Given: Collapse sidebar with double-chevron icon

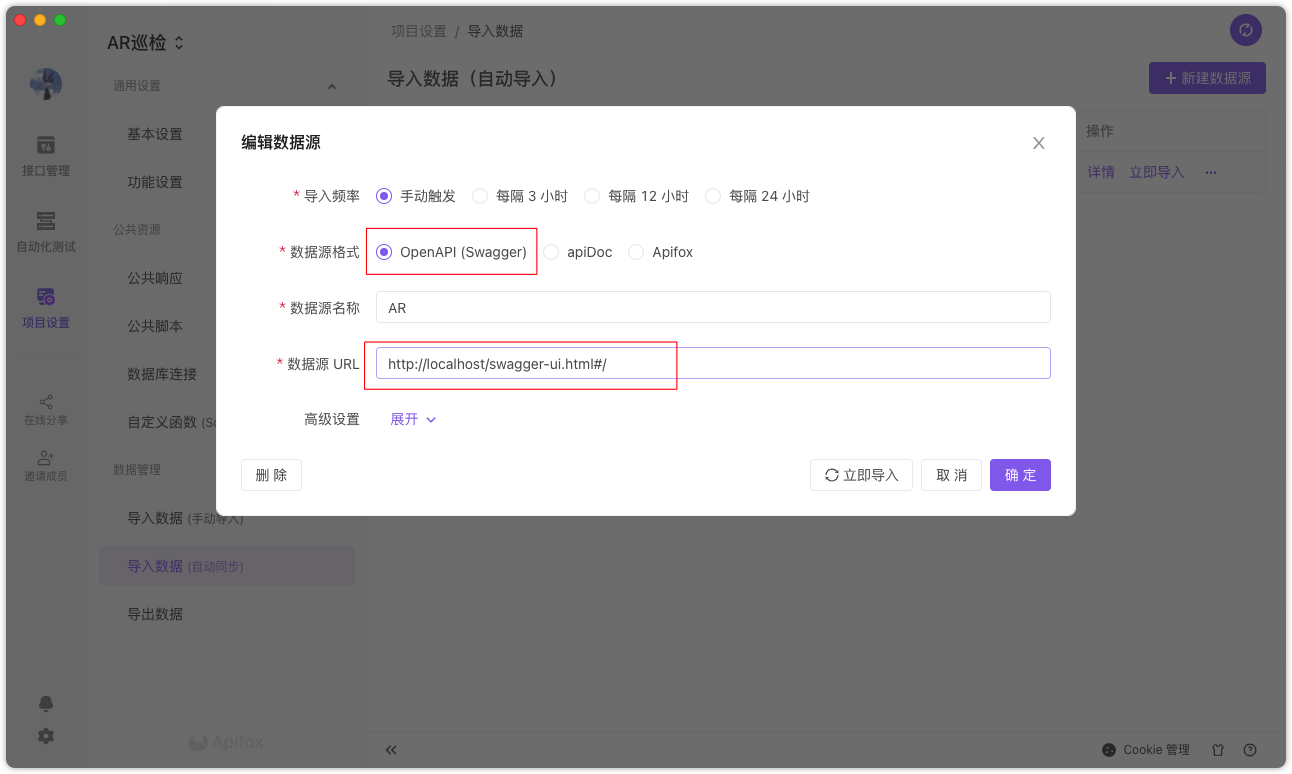Looking at the screenshot, I should [391, 749].
